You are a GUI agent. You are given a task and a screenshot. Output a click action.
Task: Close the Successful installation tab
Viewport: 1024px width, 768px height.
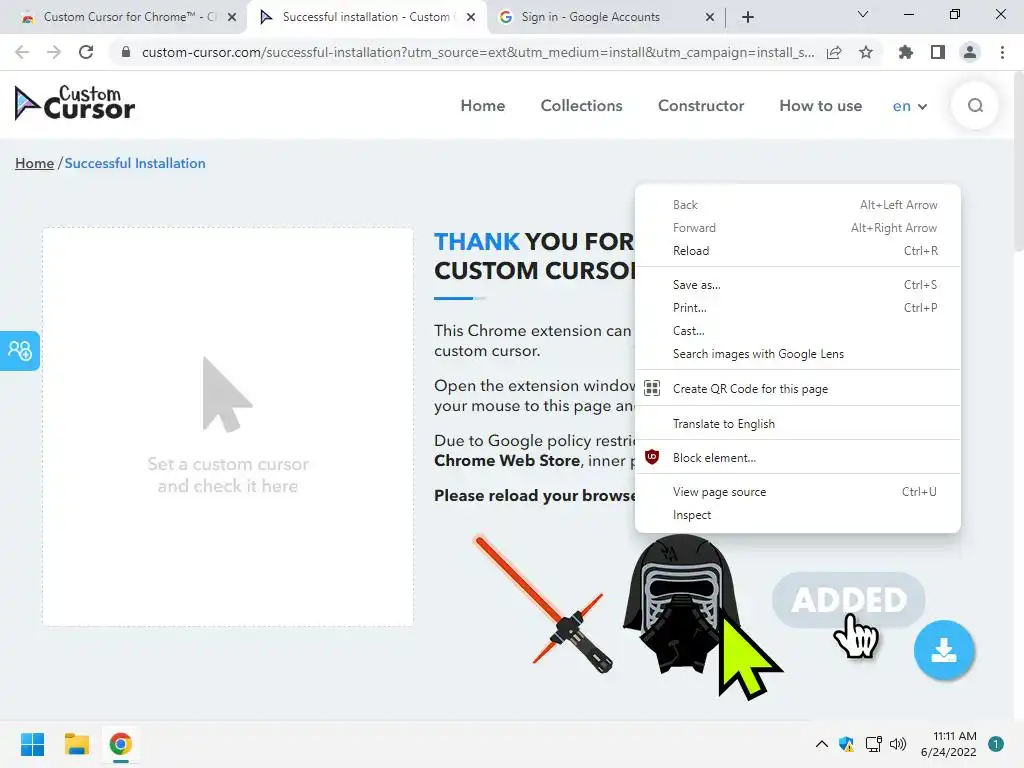coord(471,17)
